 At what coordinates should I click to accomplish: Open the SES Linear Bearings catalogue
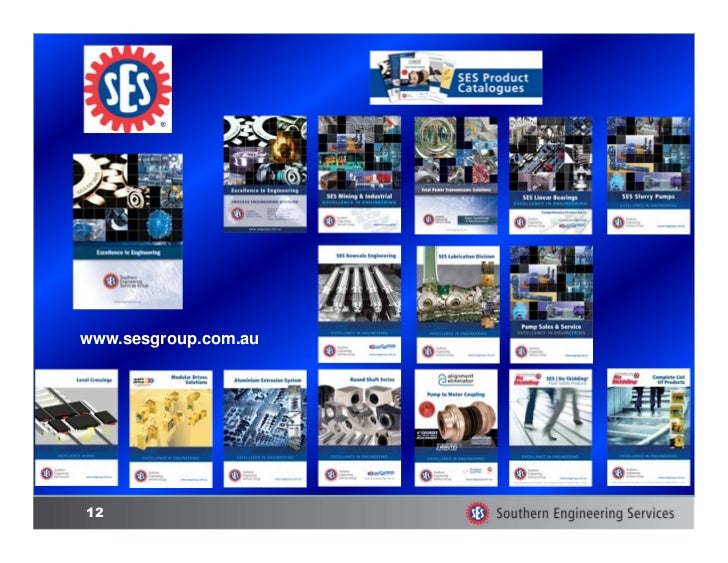click(551, 175)
